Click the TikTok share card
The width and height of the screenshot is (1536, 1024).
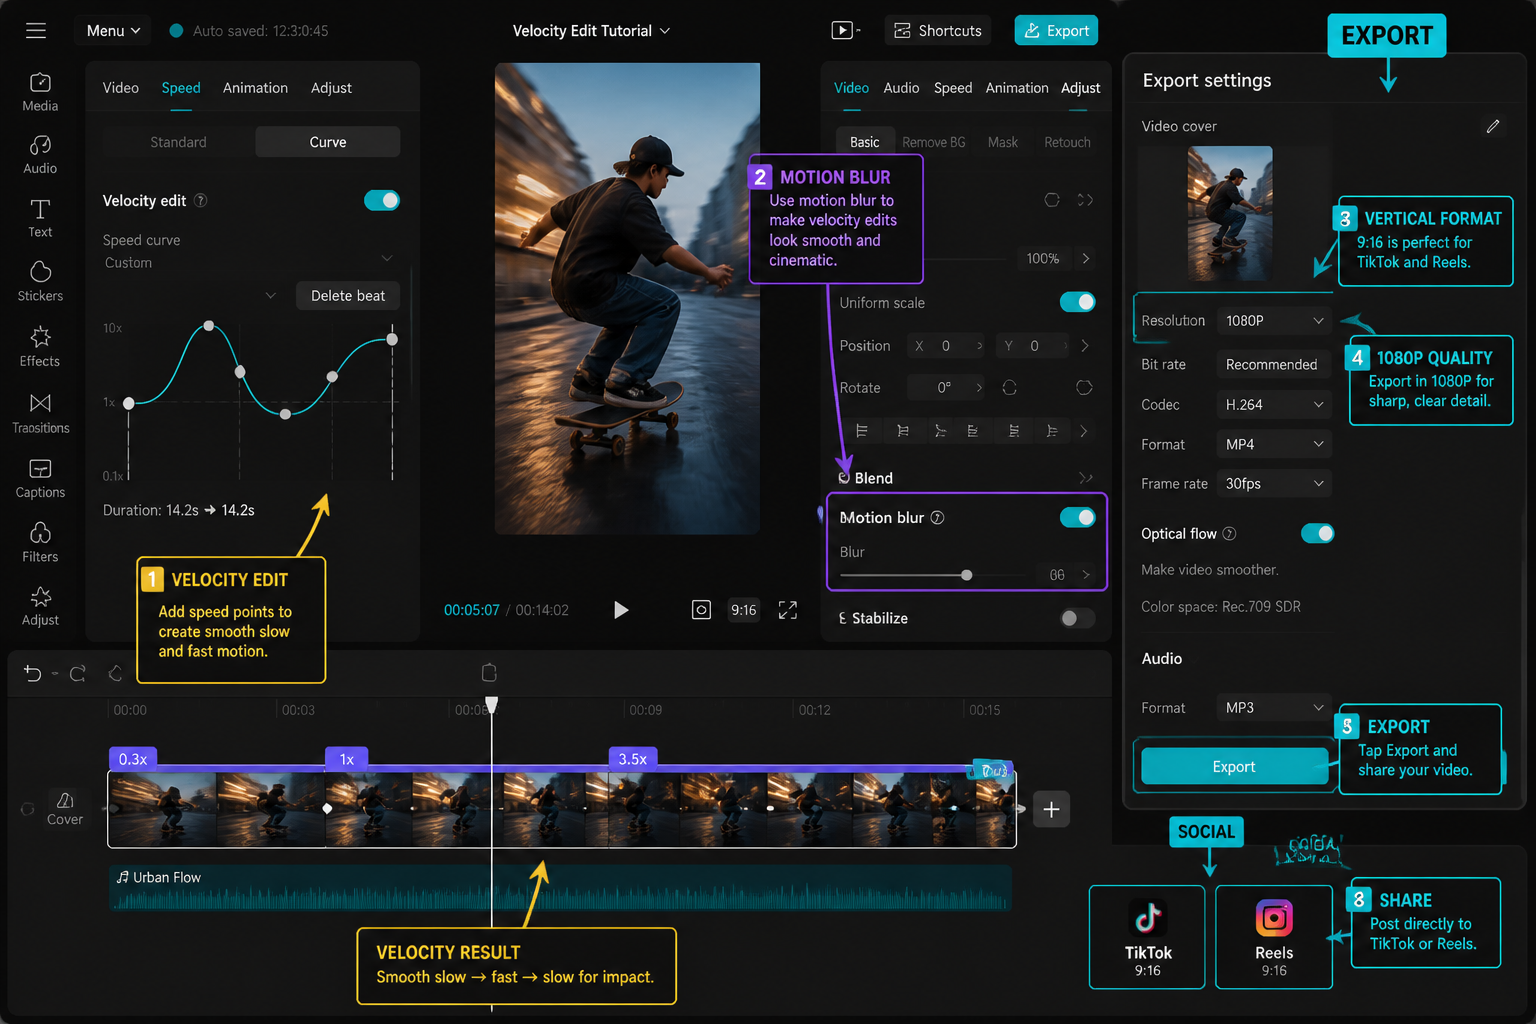click(x=1147, y=937)
